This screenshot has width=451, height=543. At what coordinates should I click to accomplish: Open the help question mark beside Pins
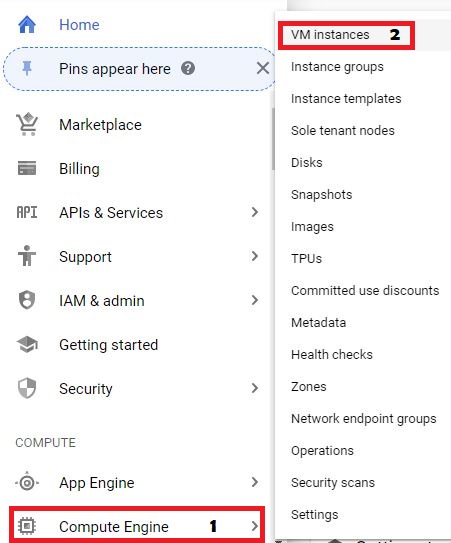188,68
